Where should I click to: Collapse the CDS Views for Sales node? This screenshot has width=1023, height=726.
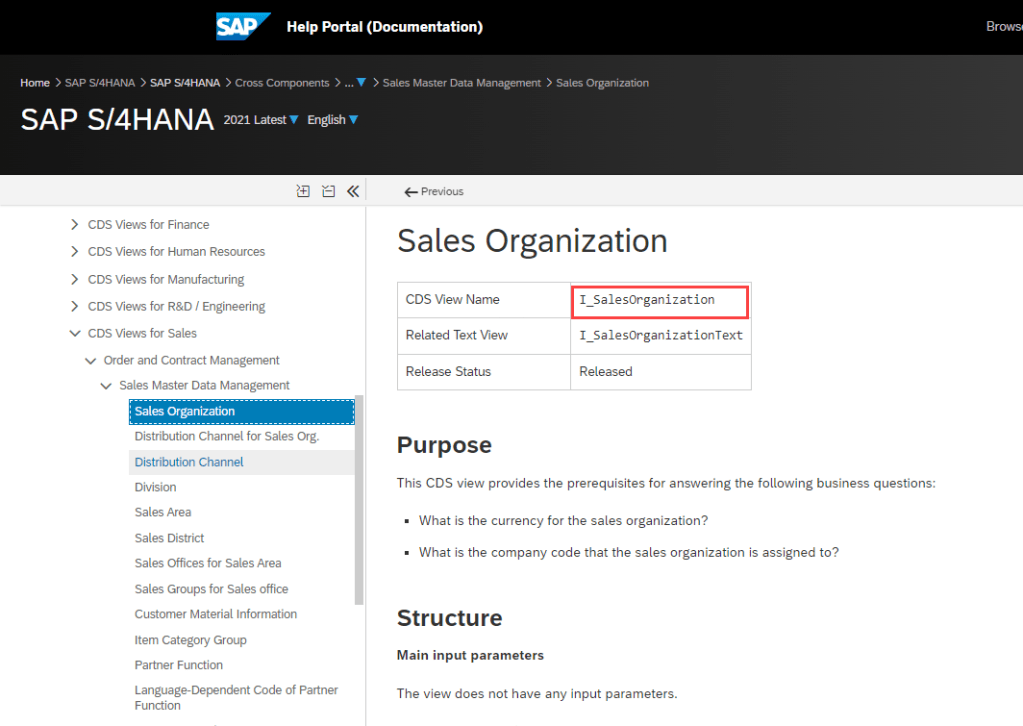[75, 333]
